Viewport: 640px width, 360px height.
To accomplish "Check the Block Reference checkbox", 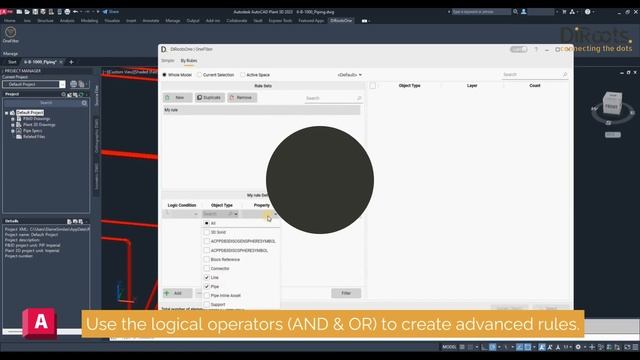I will [207, 259].
